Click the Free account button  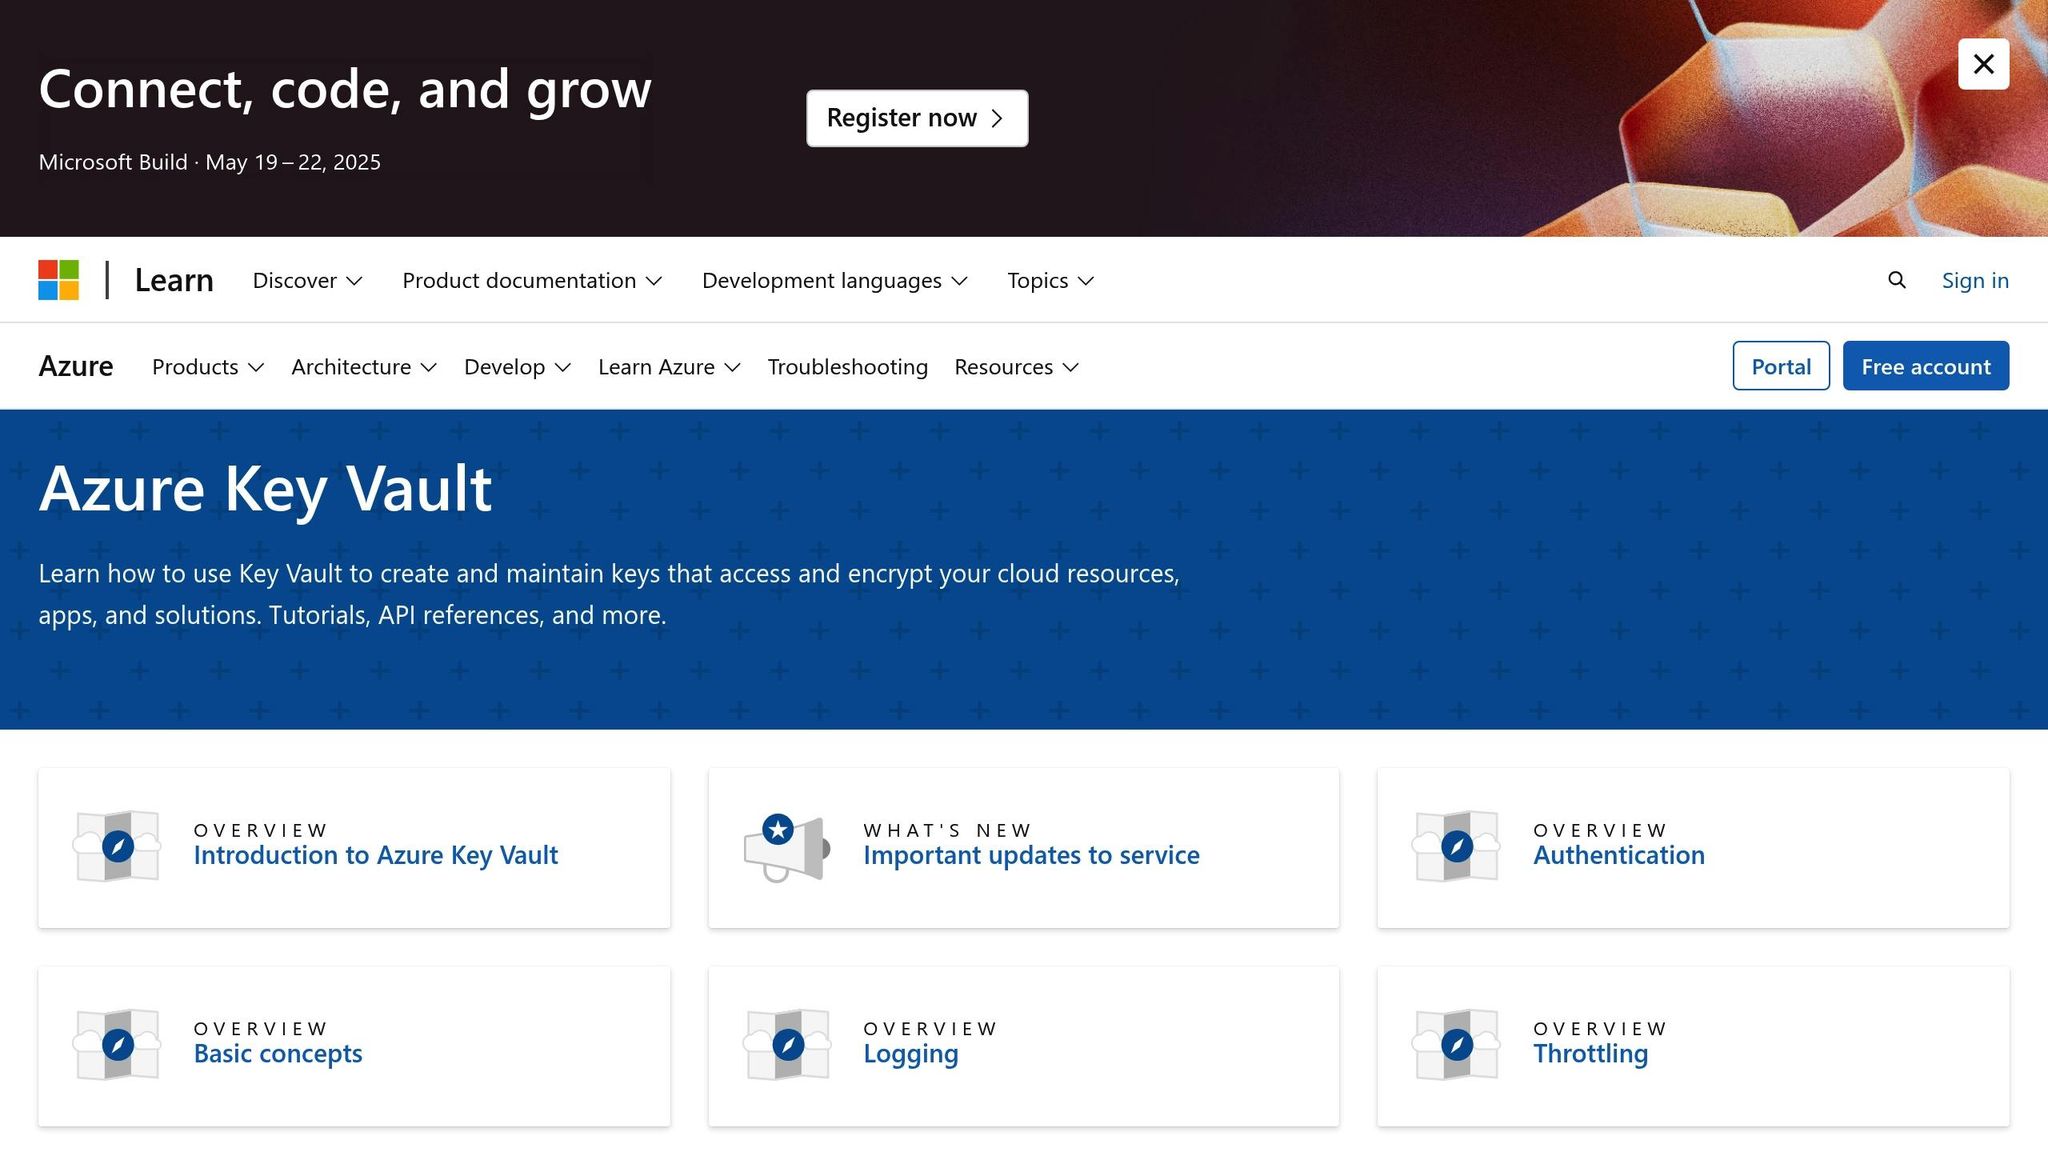click(1926, 366)
